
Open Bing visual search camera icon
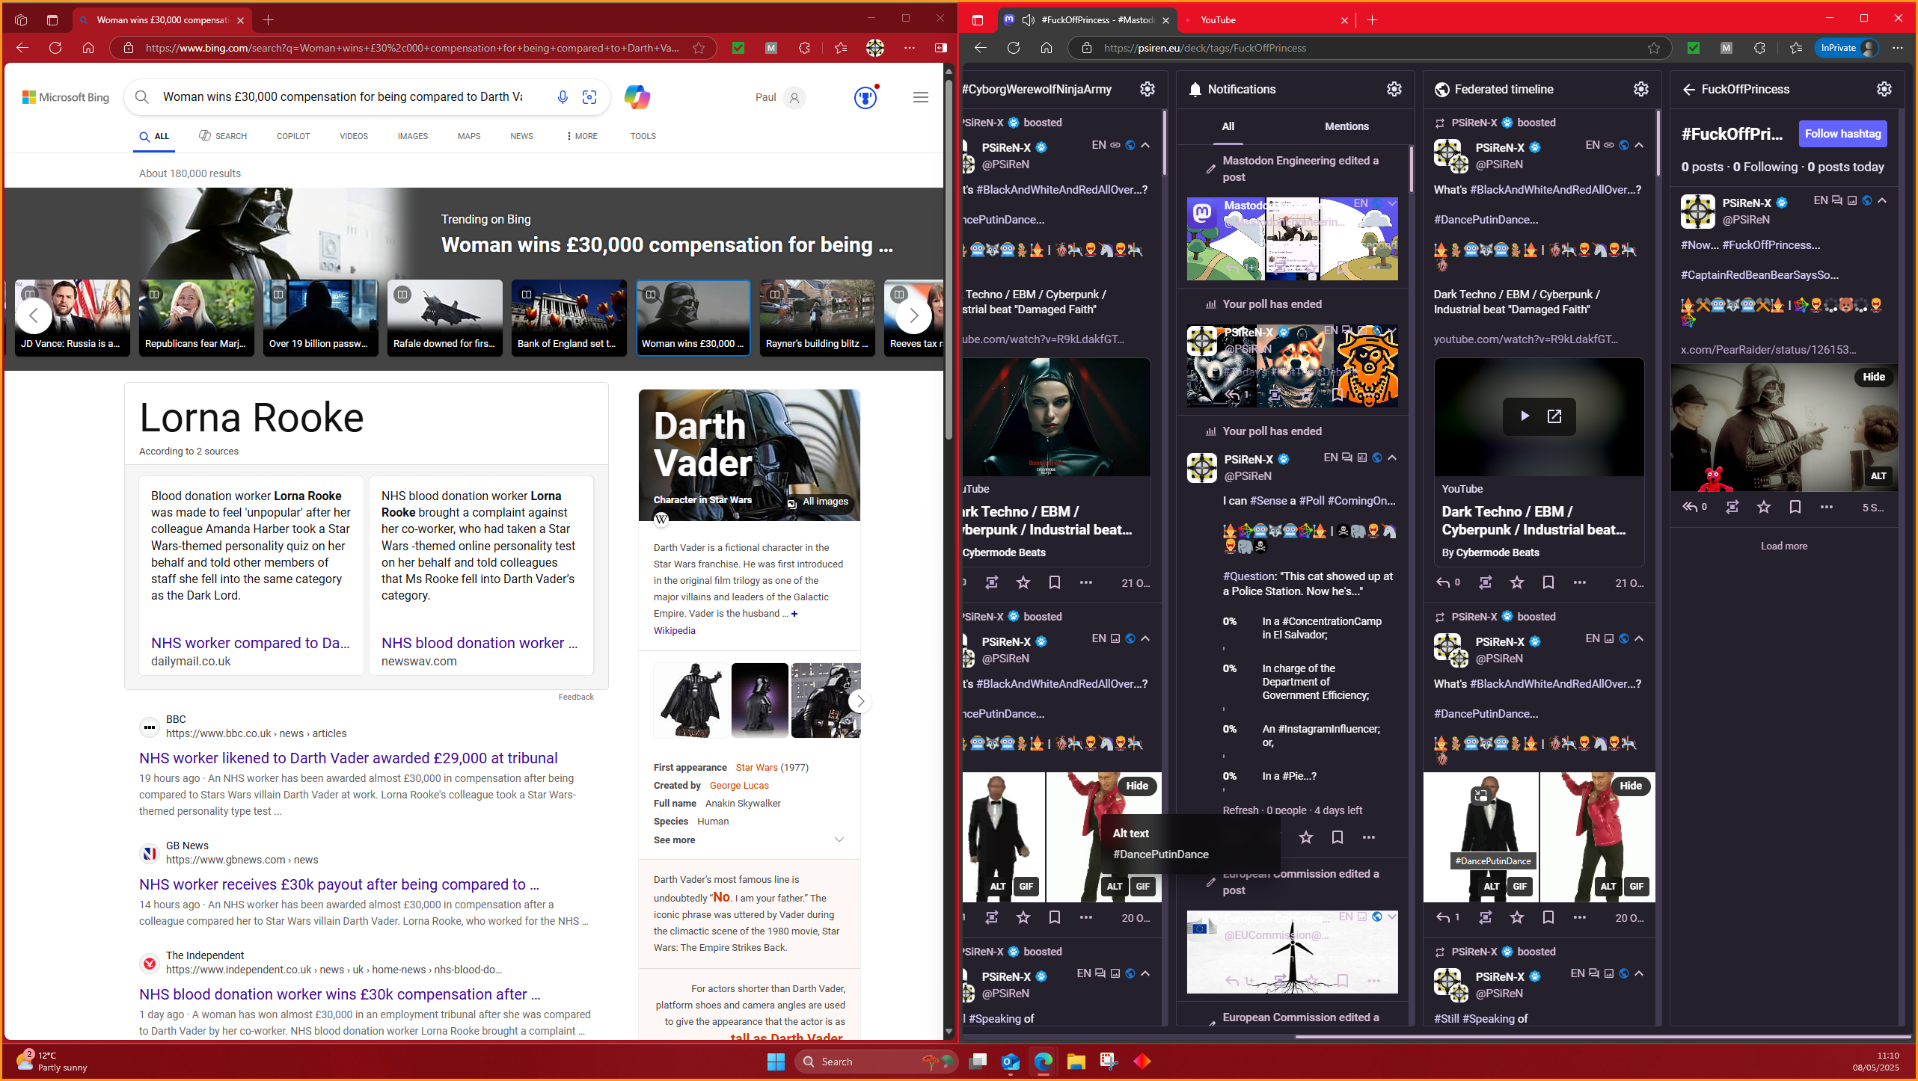coord(590,97)
